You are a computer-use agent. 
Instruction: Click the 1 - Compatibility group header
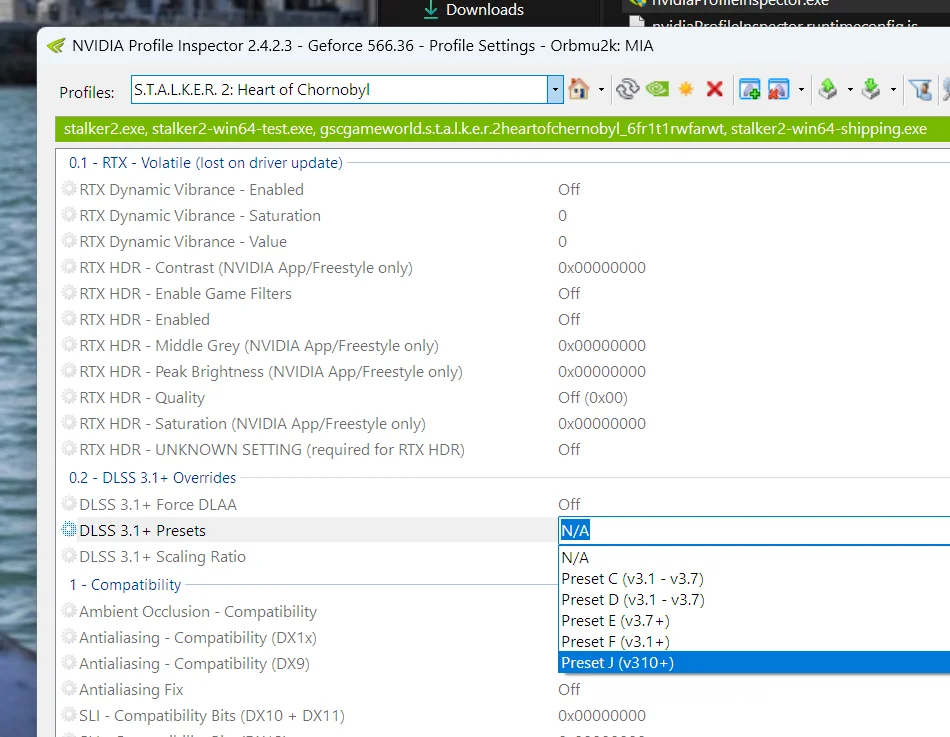coord(125,585)
